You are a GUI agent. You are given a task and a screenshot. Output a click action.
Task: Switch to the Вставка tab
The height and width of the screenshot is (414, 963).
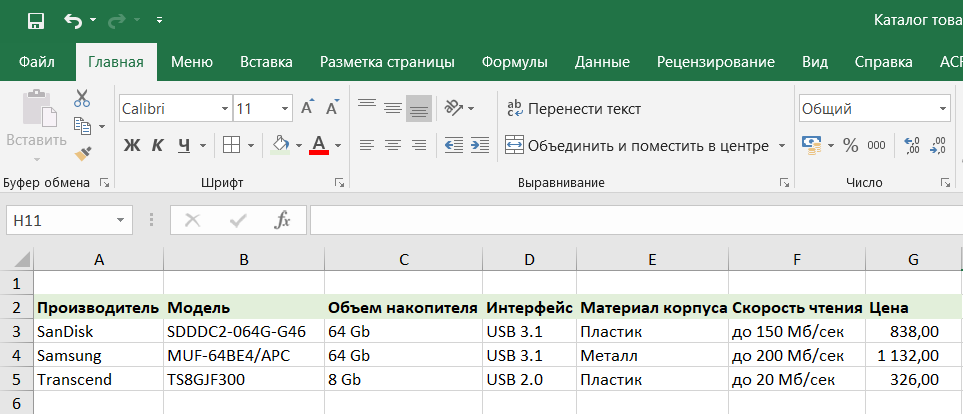point(266,62)
